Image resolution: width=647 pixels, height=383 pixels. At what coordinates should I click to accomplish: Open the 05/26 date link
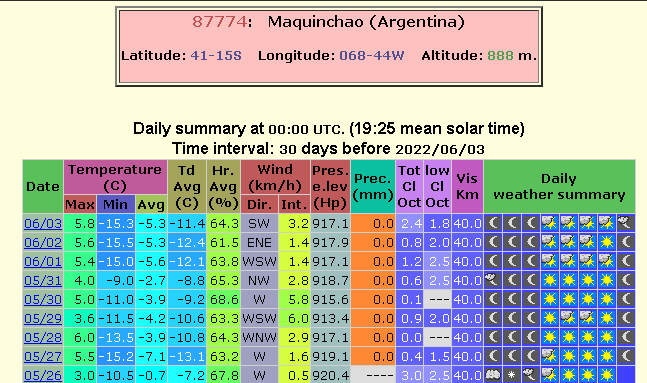tap(43, 376)
